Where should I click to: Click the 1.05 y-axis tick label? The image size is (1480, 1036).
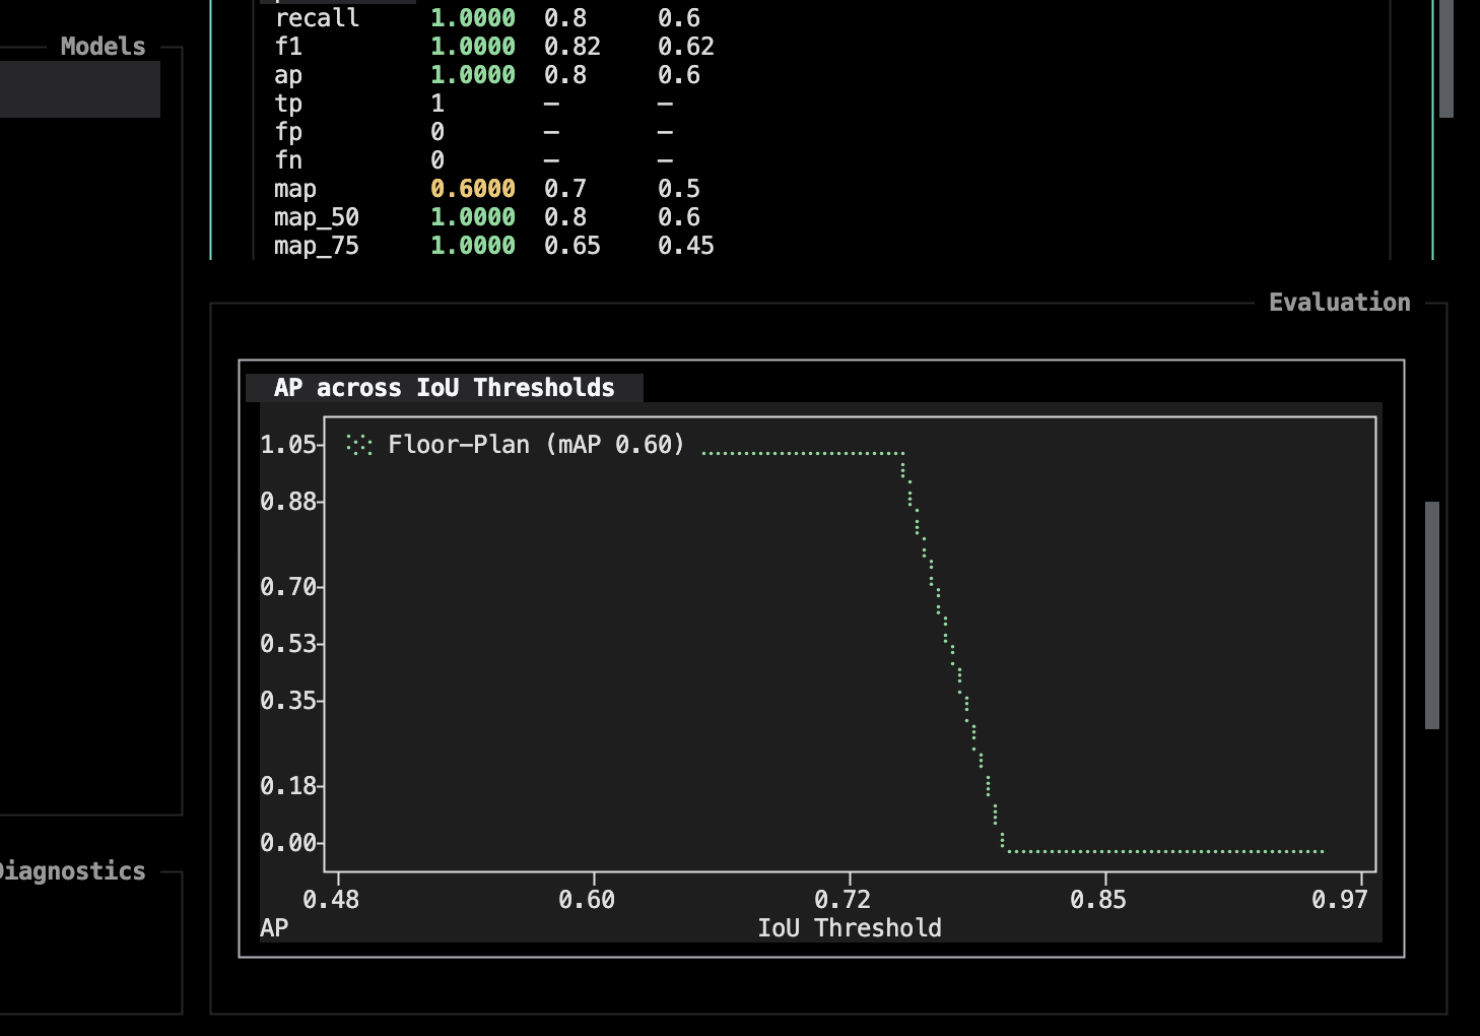[x=288, y=444]
